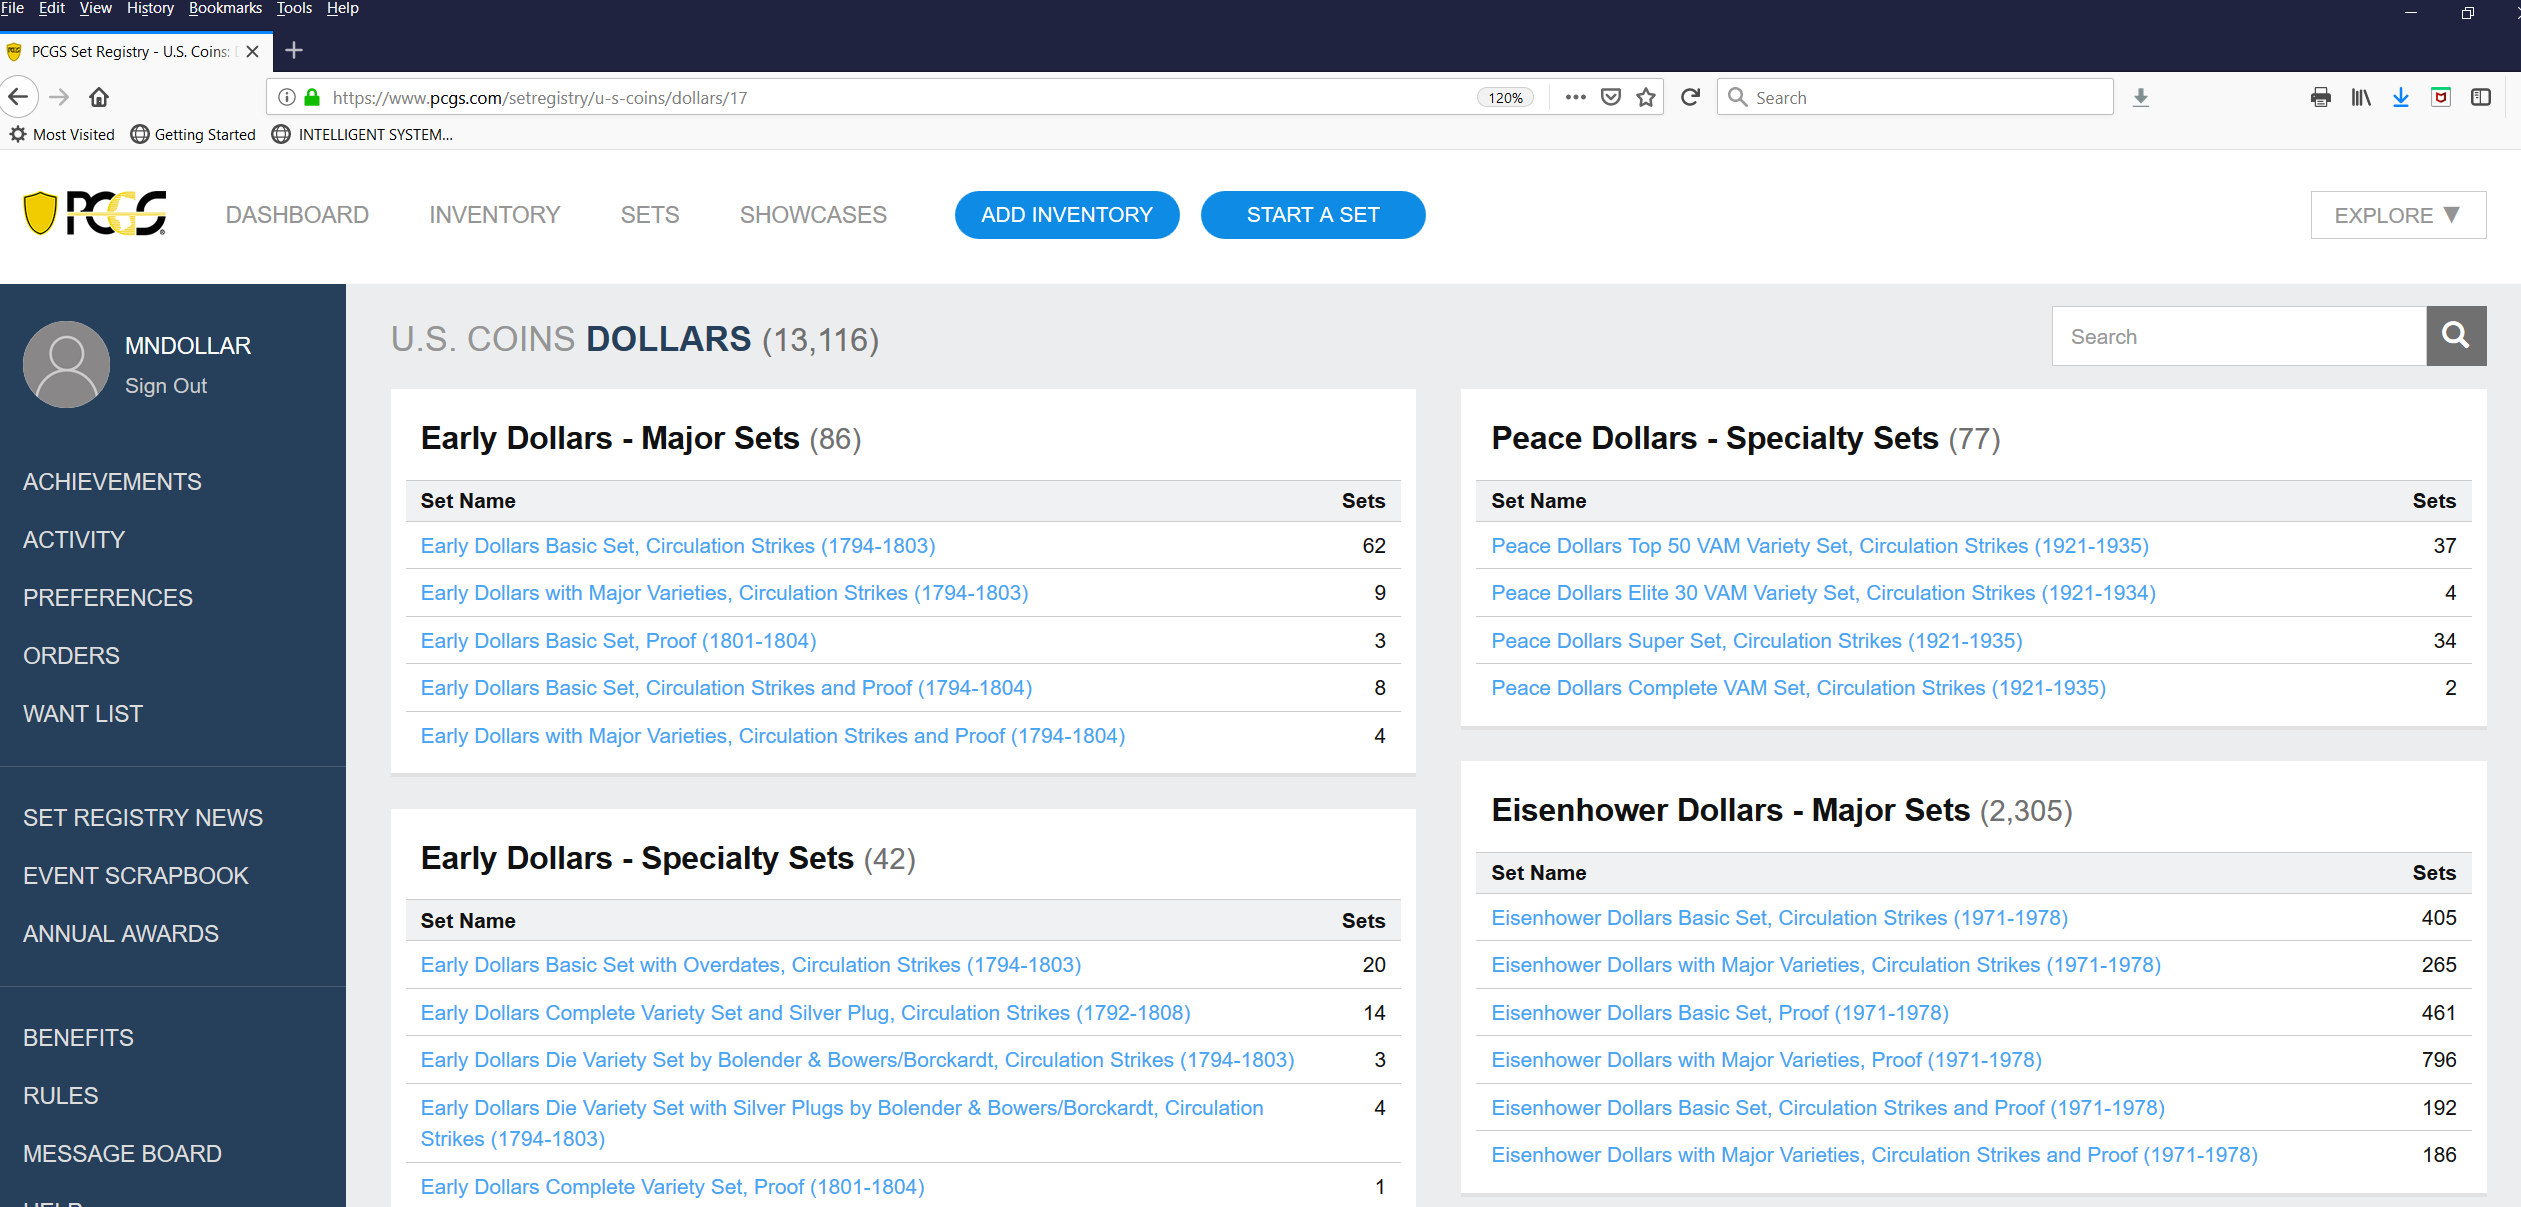This screenshot has height=1207, width=2521.
Task: Click the green padlock site security icon
Action: pos(312,97)
